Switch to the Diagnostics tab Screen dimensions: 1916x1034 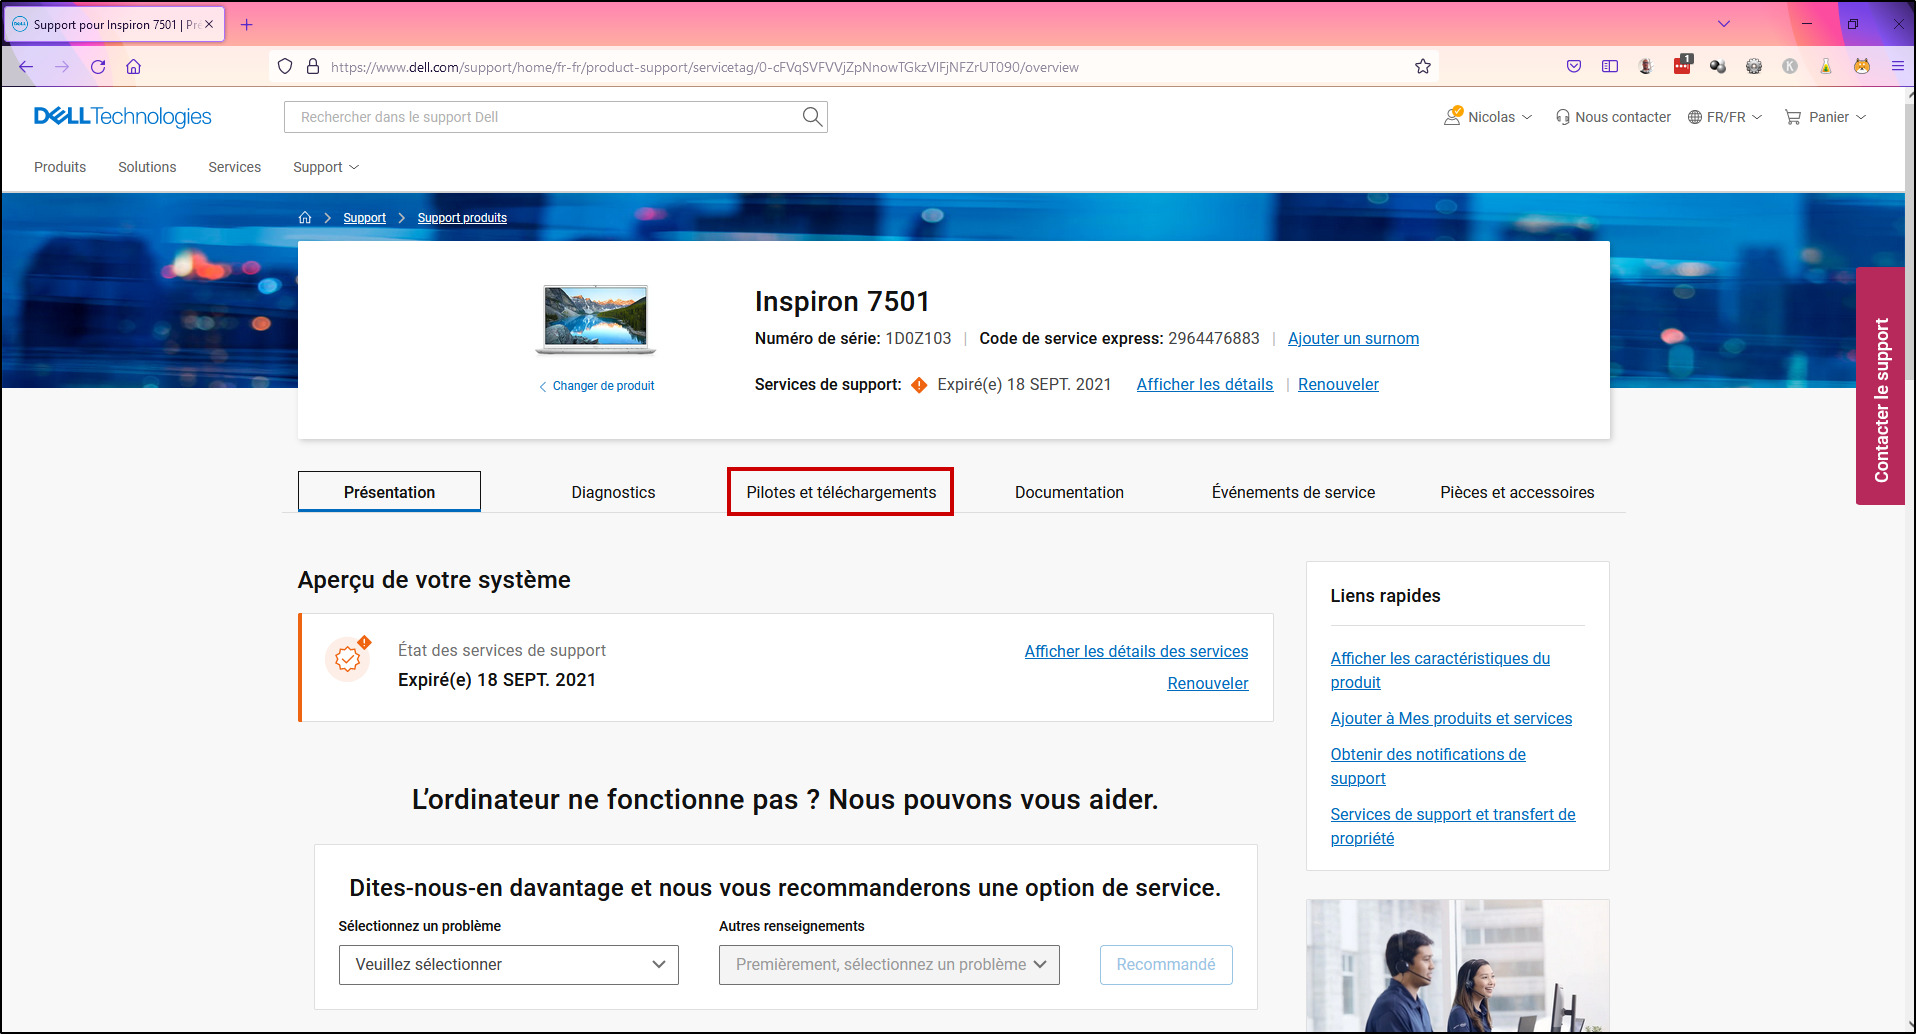coord(613,492)
